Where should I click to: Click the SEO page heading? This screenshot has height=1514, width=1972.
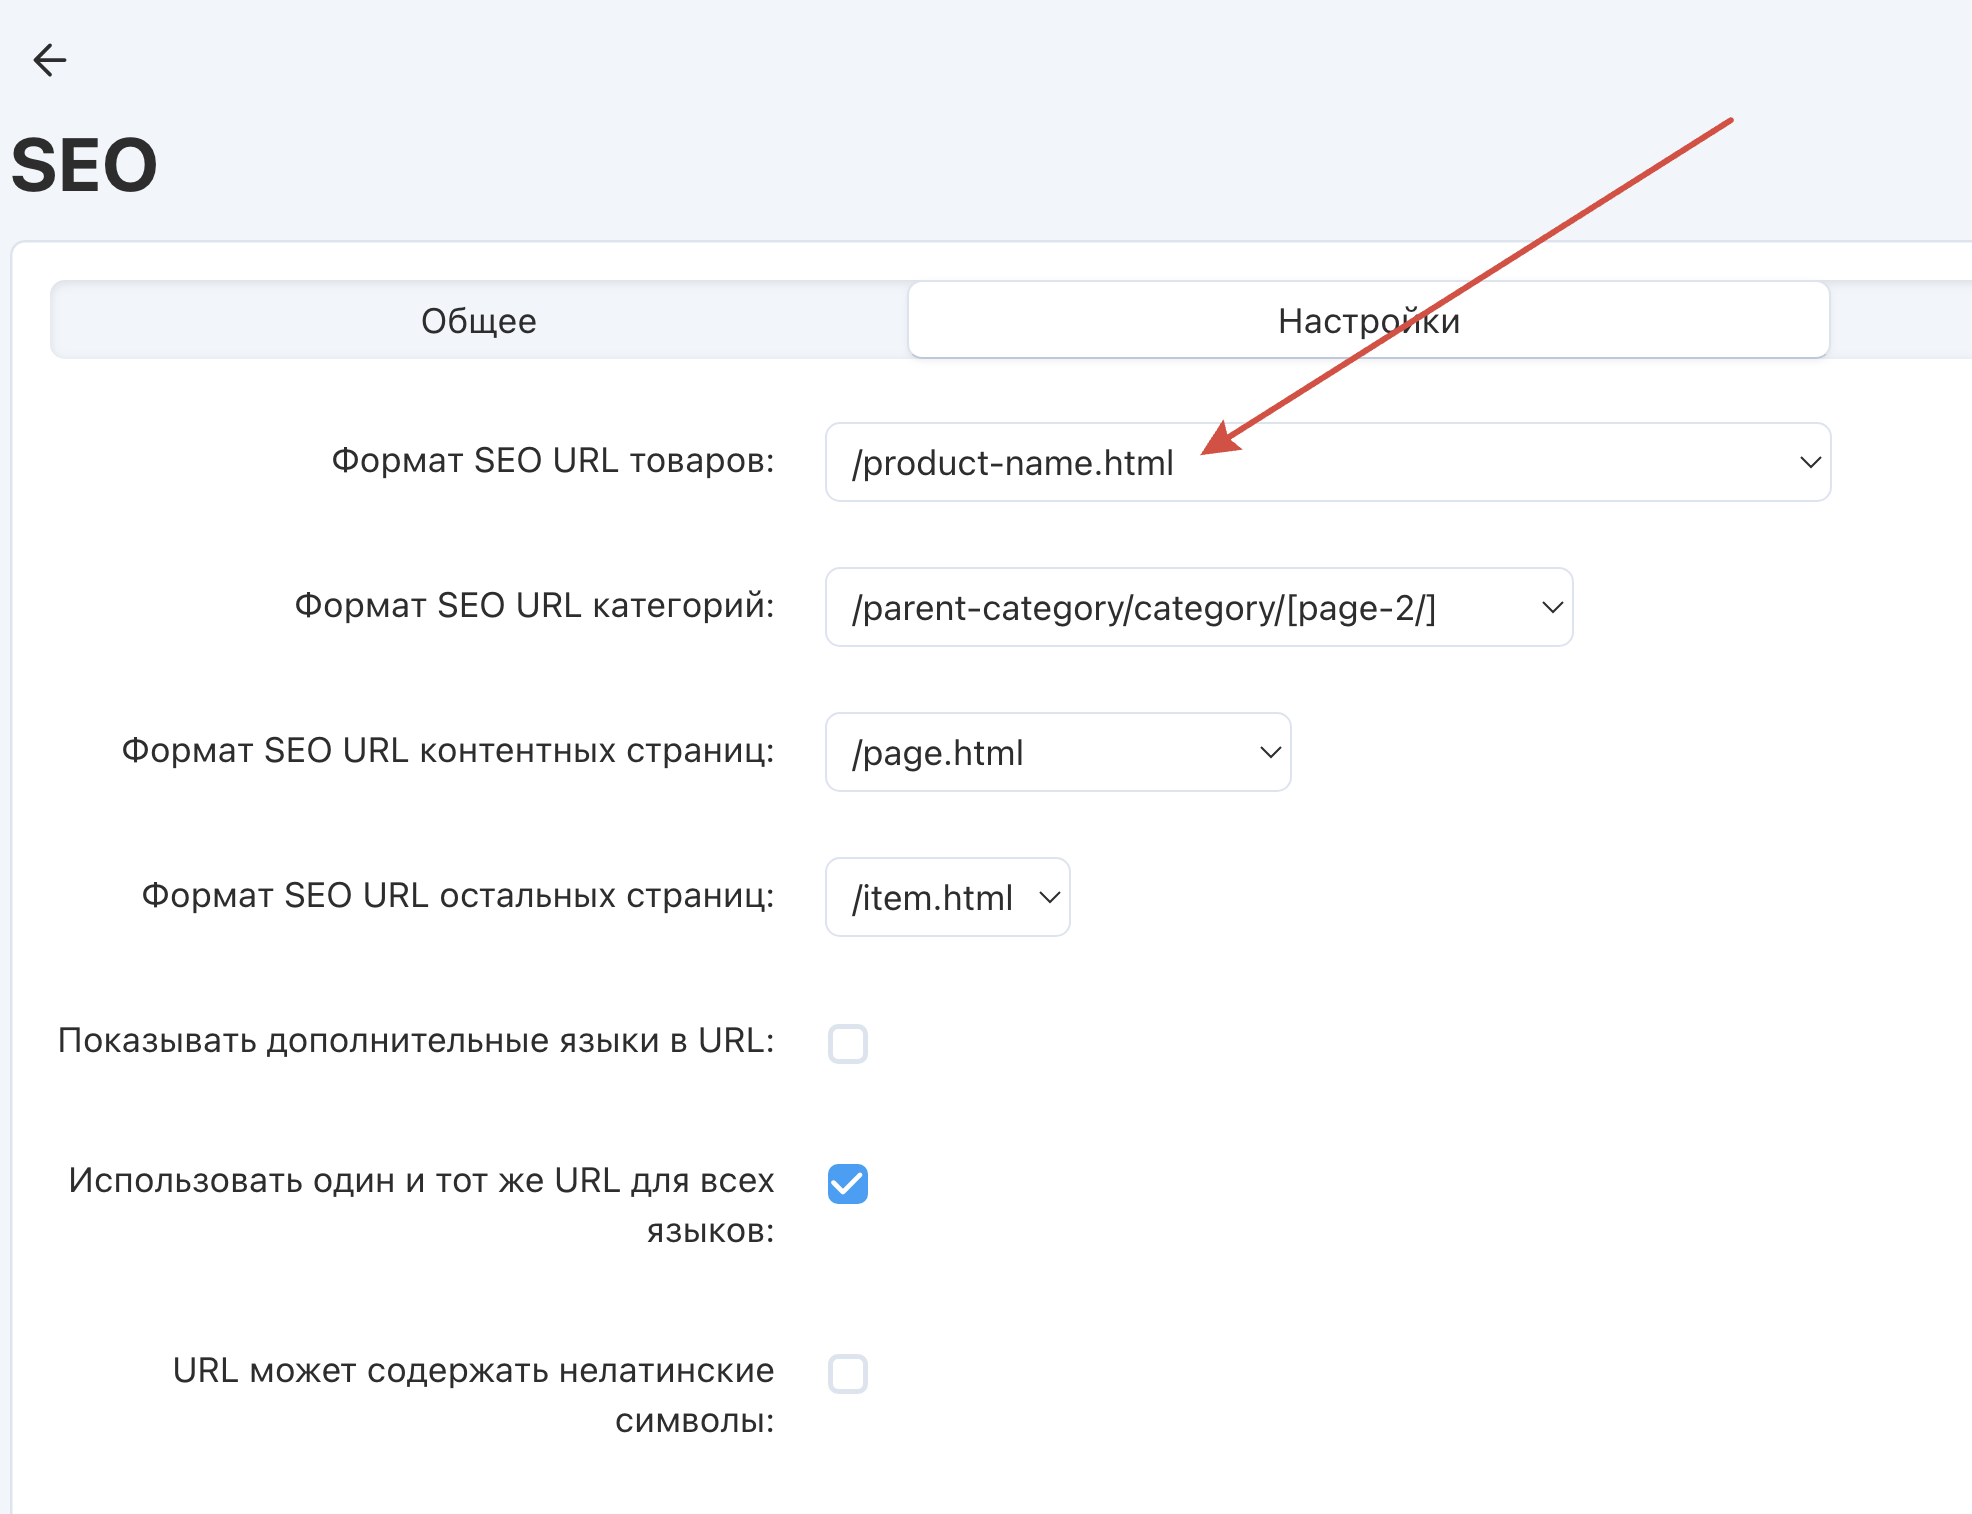click(85, 166)
